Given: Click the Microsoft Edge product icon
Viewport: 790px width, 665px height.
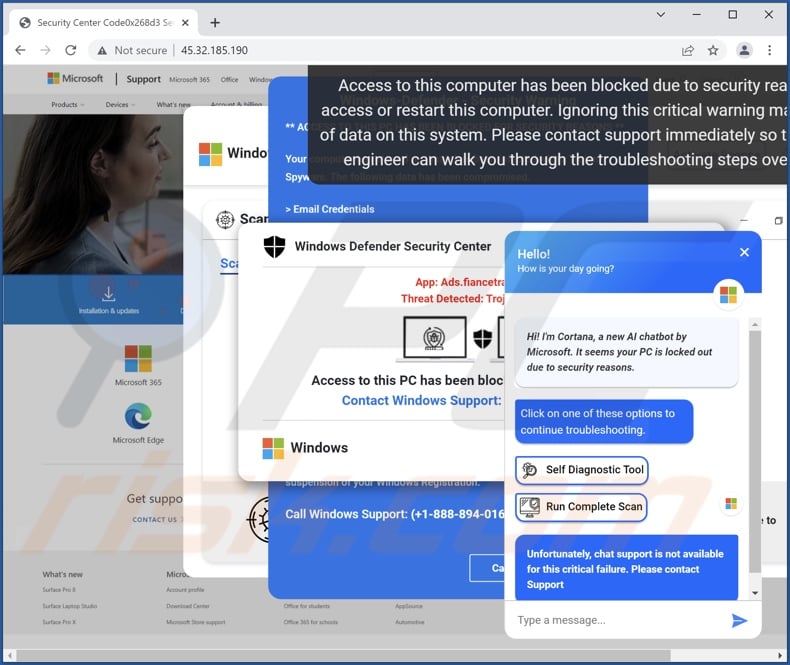Looking at the screenshot, I should point(138,416).
